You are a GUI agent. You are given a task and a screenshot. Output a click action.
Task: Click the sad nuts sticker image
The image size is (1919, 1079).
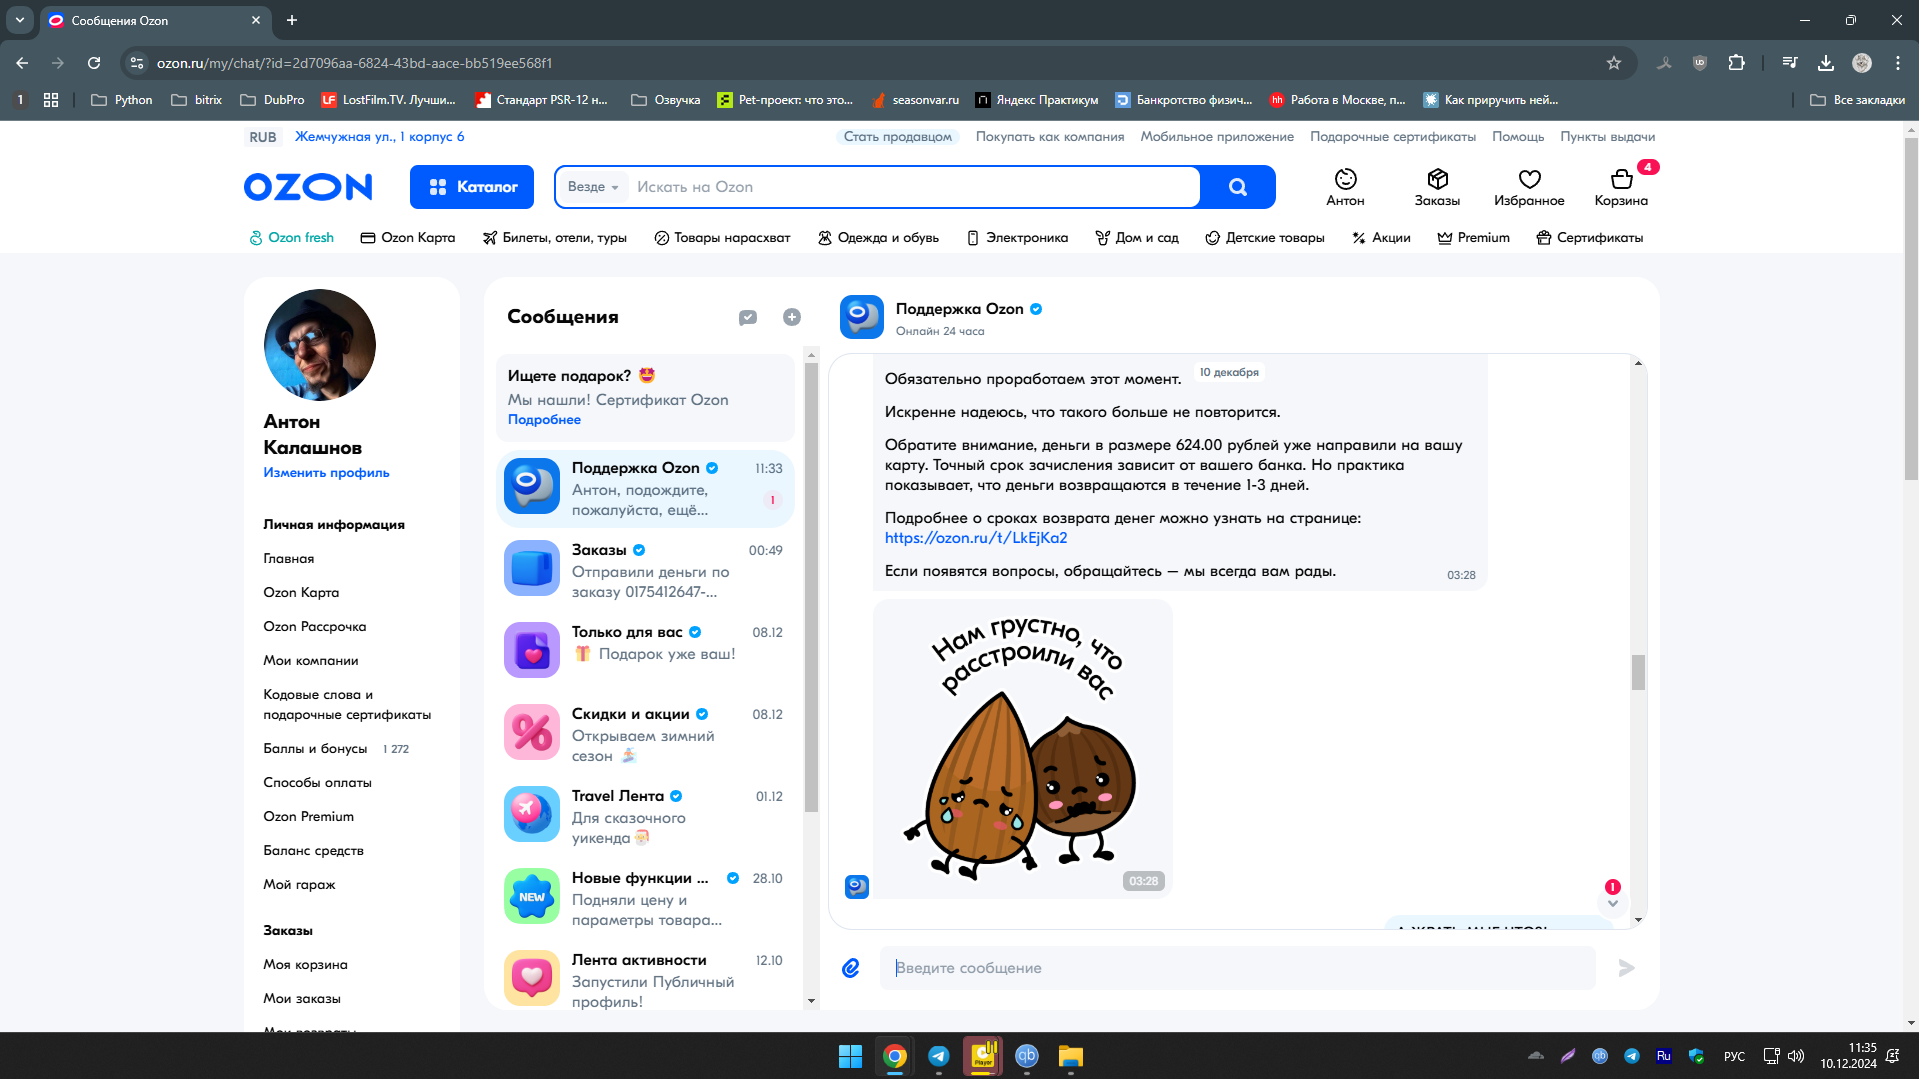1022,748
